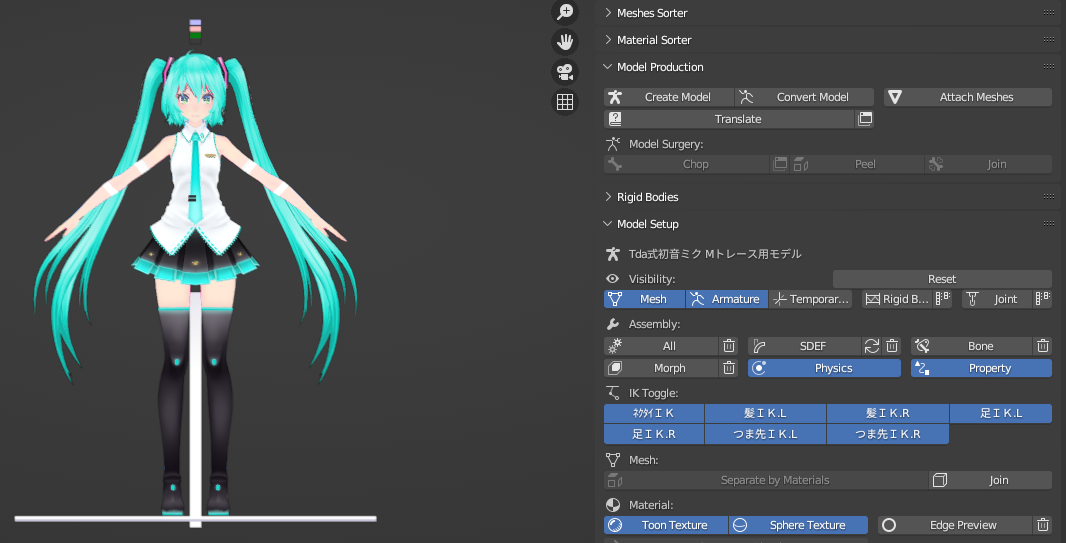Remove Edge Preview with its trash icon
This screenshot has height=543, width=1066.
(x=1043, y=525)
